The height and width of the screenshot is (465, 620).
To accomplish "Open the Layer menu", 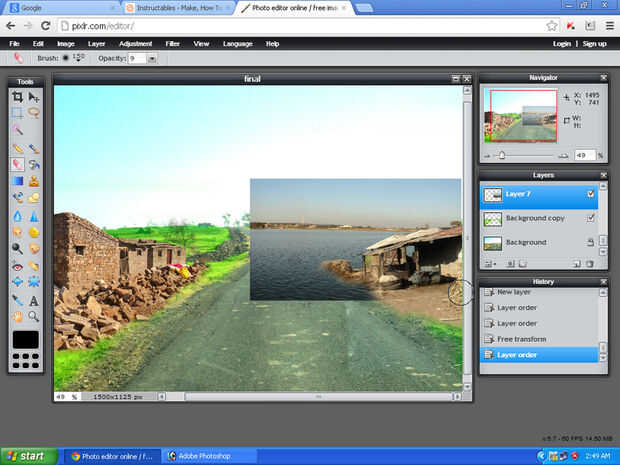I will (96, 44).
